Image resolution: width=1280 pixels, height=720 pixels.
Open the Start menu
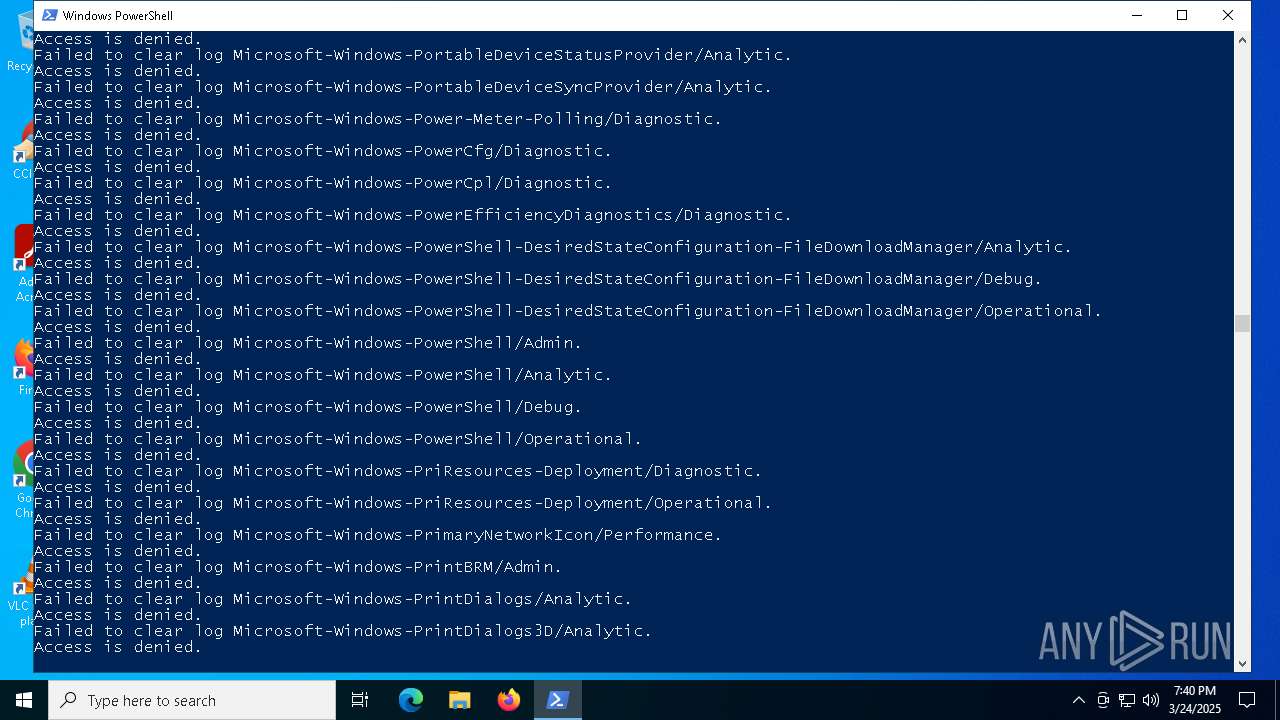pos(24,700)
